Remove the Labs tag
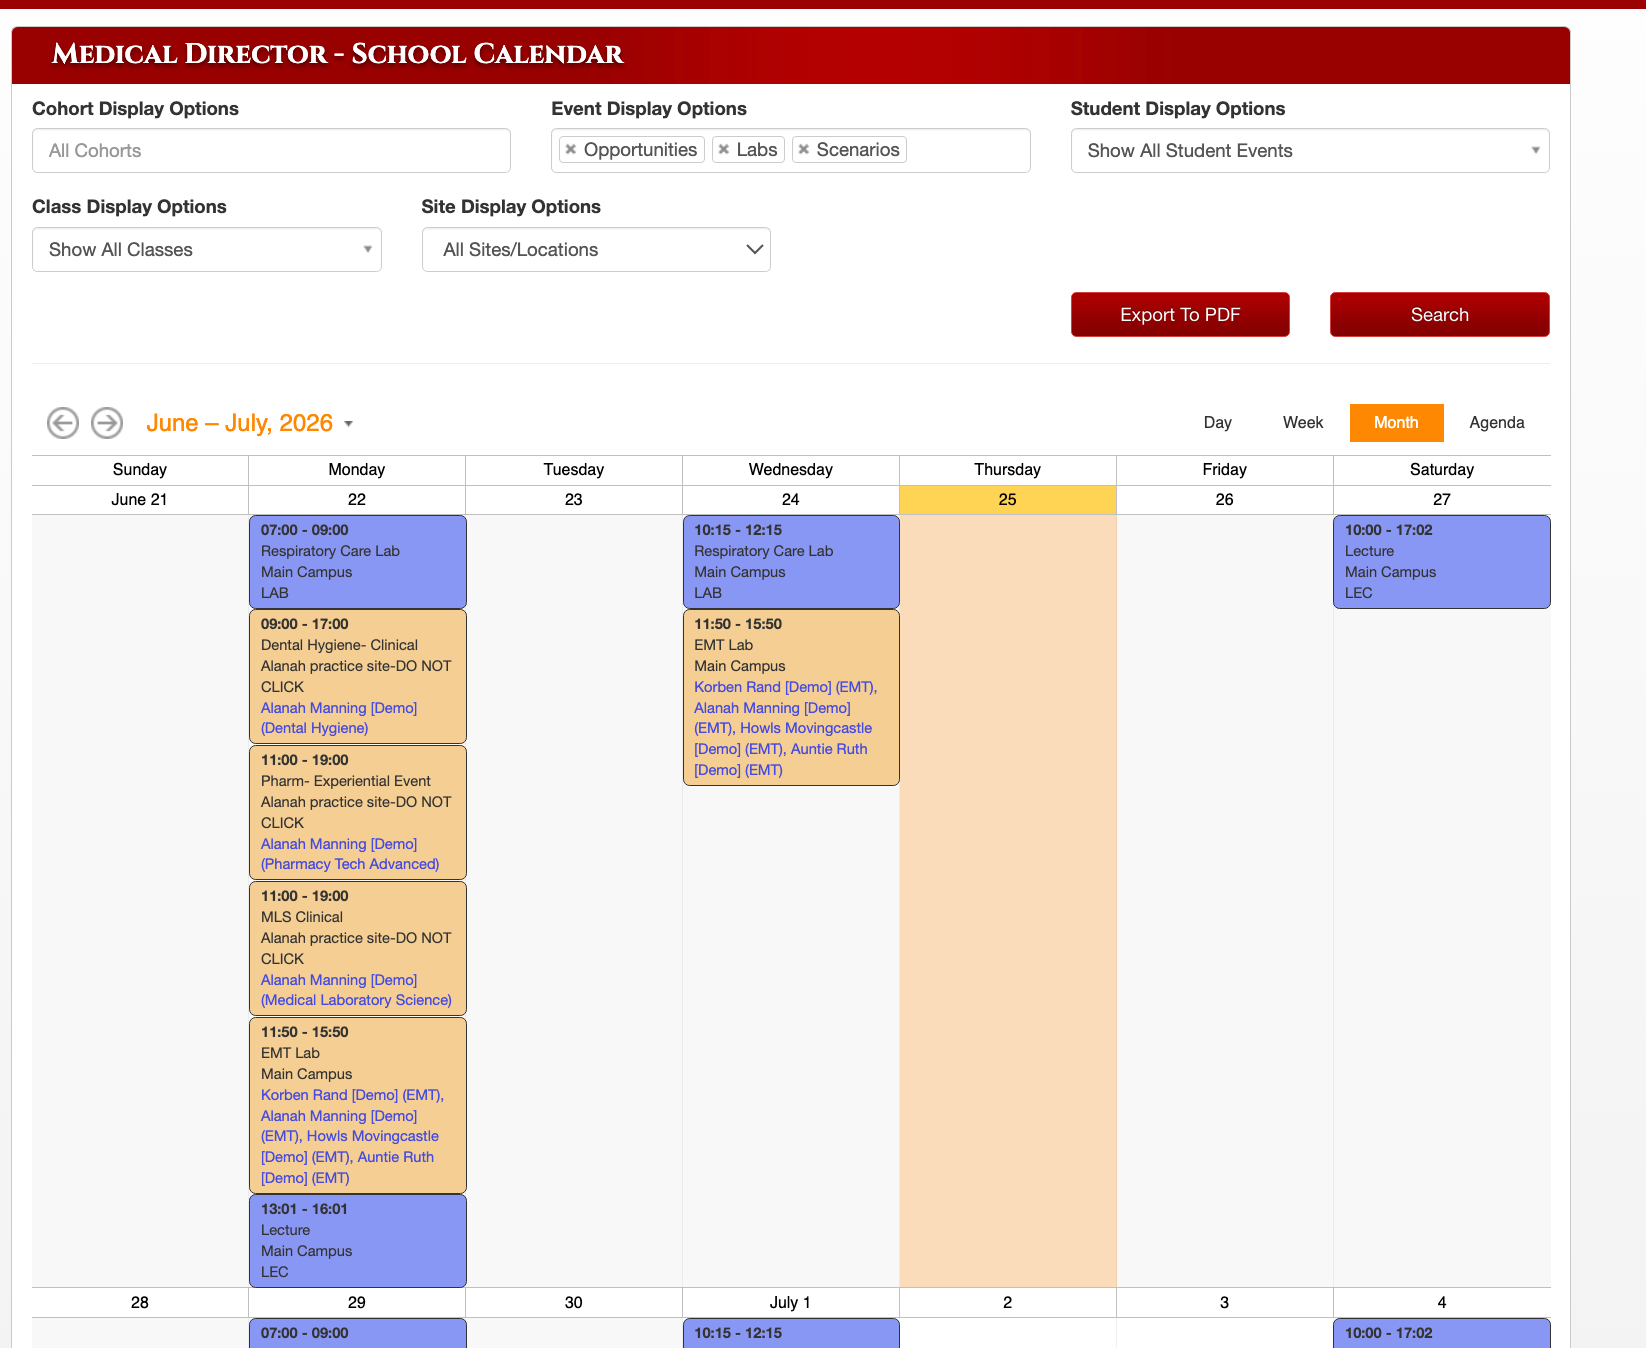 (x=724, y=149)
